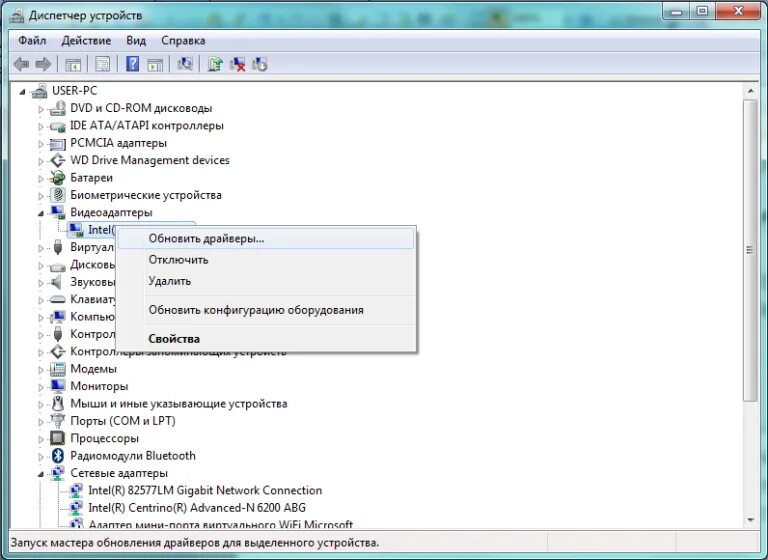
Task: Click the show/hide action pane toolbar icon
Action: (155, 64)
